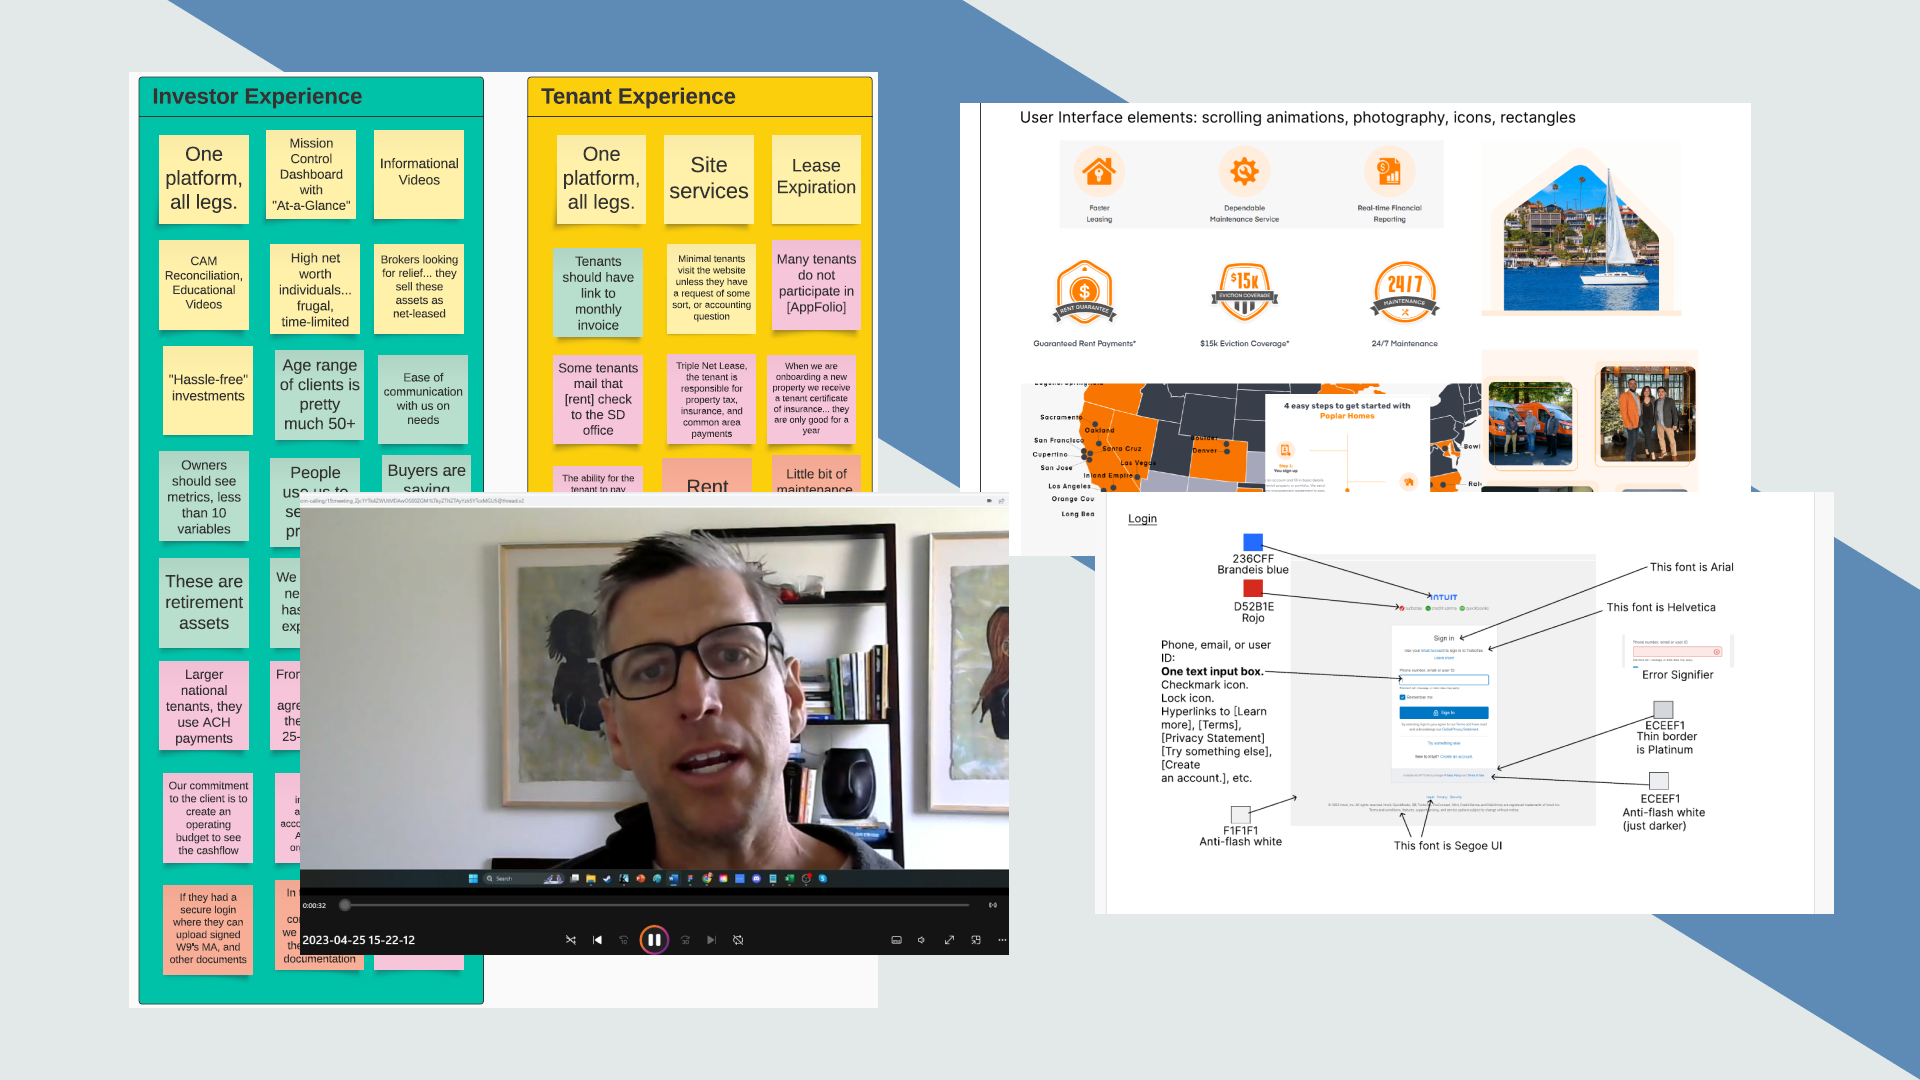Select the Dependable Maintenance Service gear icon
The width and height of the screenshot is (1920, 1080).
1244,172
